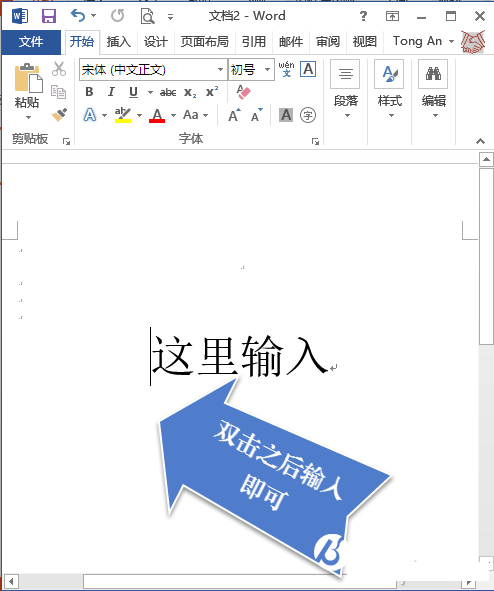The height and width of the screenshot is (591, 494).
Task: Cut selection with scissors icon
Action: click(59, 69)
